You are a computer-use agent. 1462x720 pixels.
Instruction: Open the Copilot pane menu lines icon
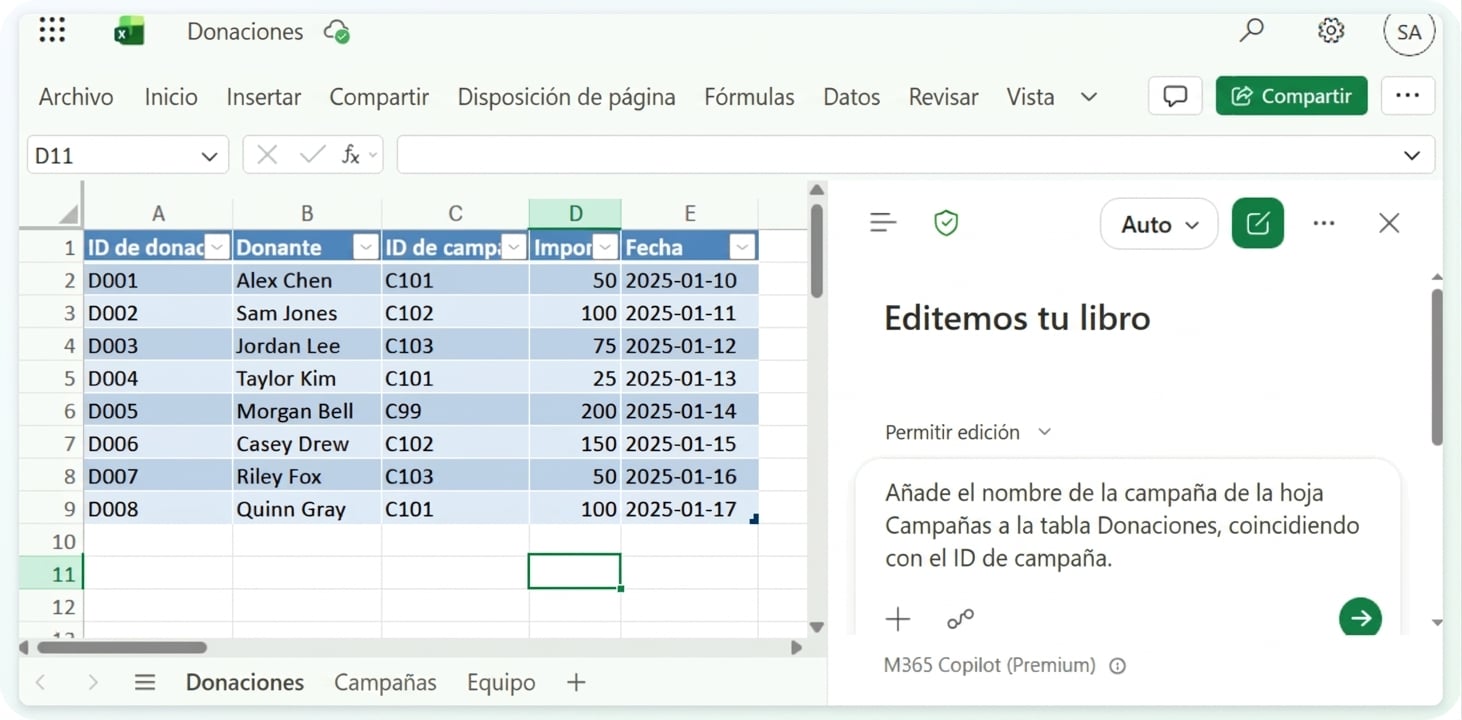[883, 223]
